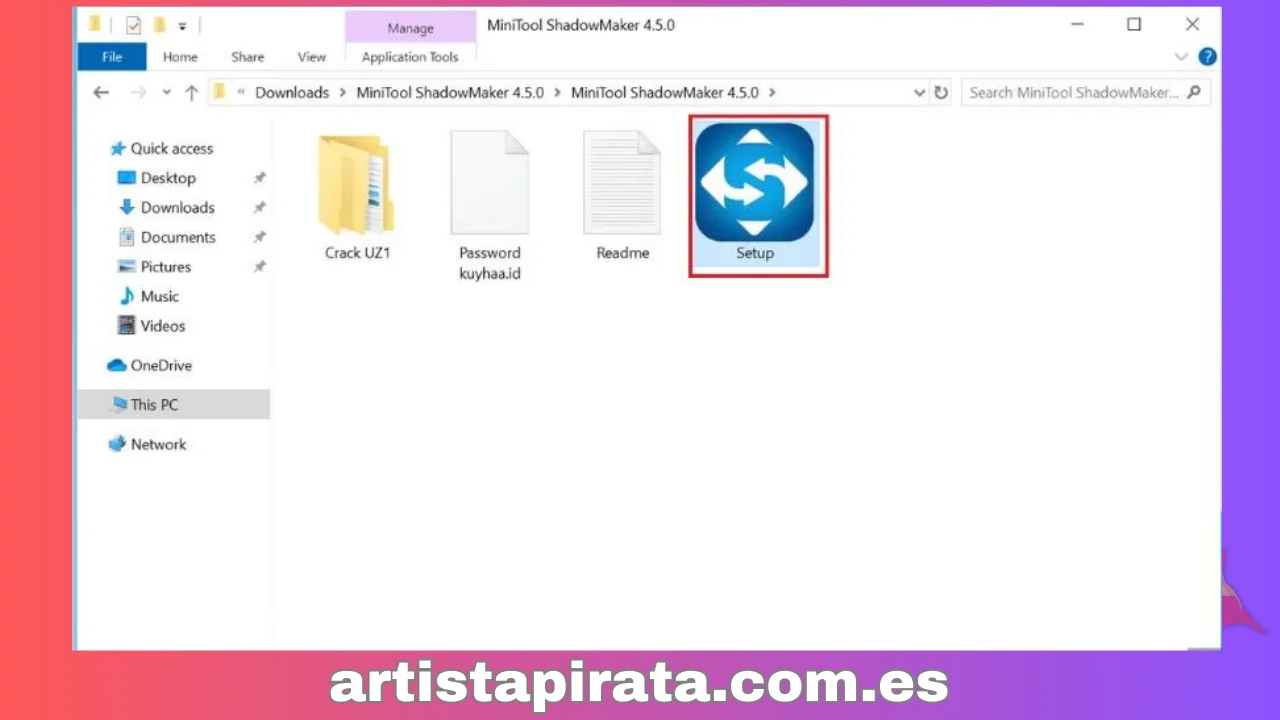Open the File menu
This screenshot has height=720, width=1280.
pyautogui.click(x=112, y=57)
